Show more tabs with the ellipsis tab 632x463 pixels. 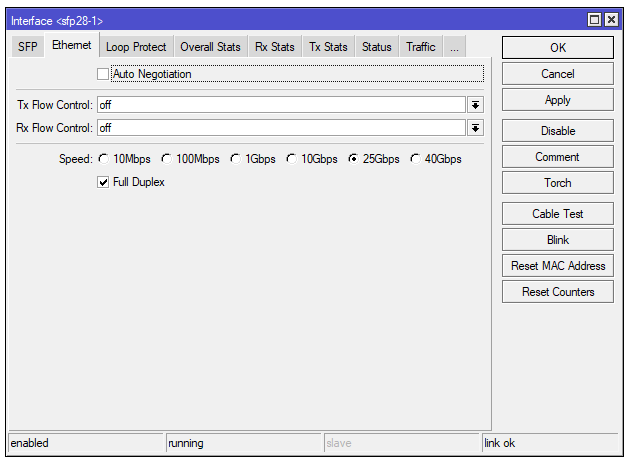(455, 47)
